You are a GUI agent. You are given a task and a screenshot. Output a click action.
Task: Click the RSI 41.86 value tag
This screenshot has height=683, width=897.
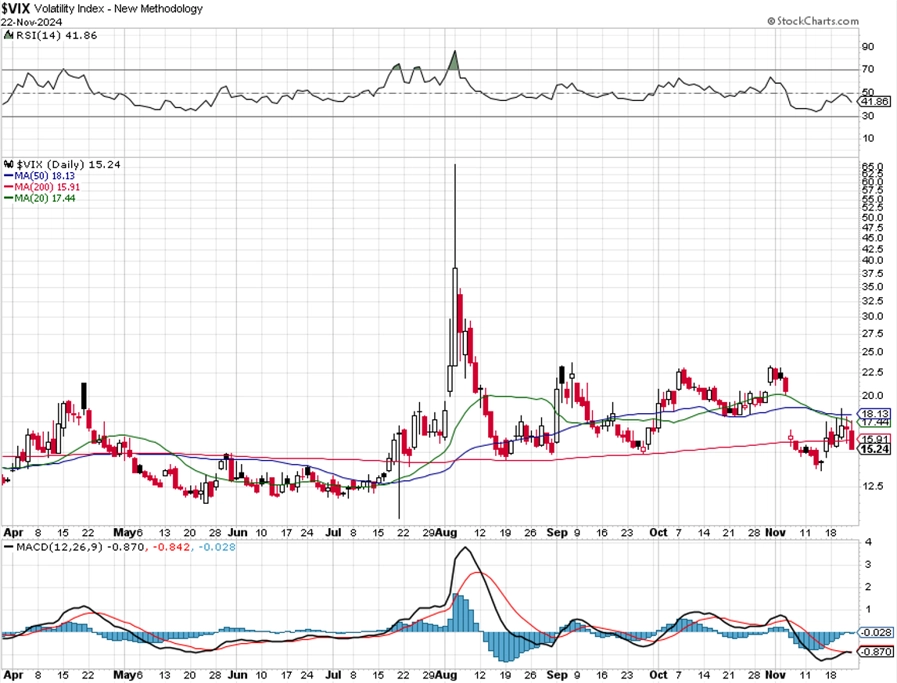874,101
